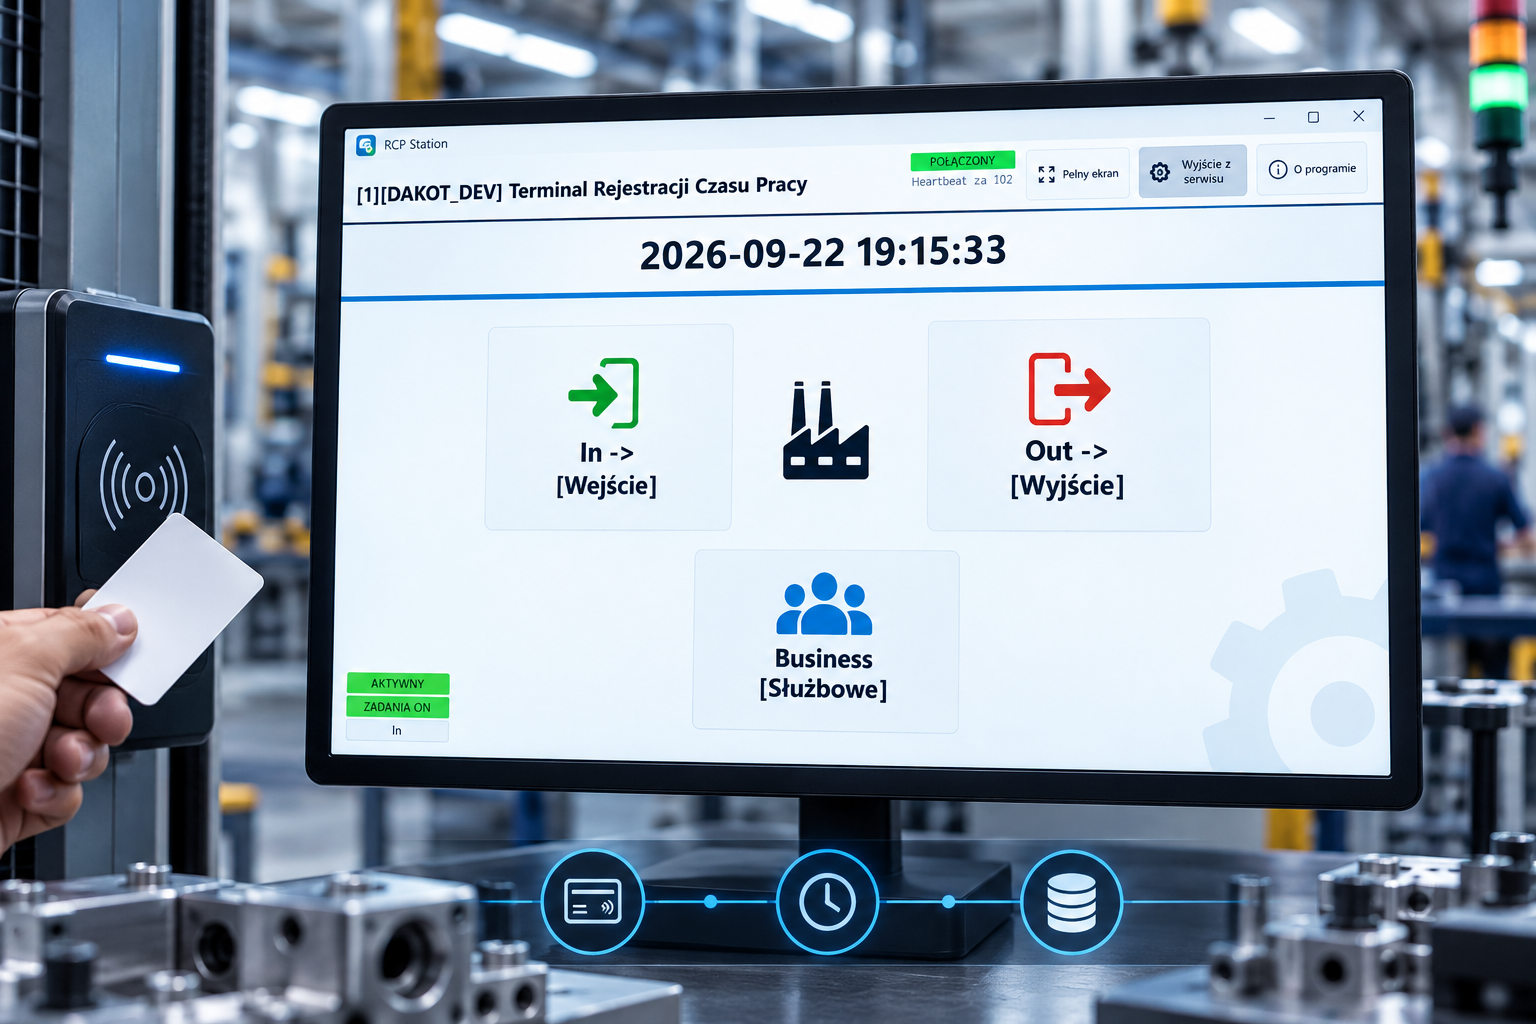
Task: Click the factory icon between In and Out
Action: pos(825,430)
